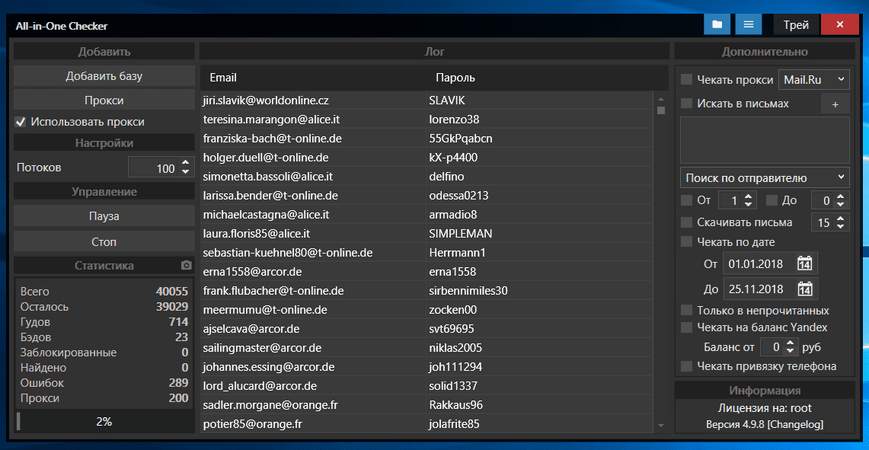The image size is (869, 450).
Task: Increase the Потоков thread count stepper
Action: click(x=186, y=164)
